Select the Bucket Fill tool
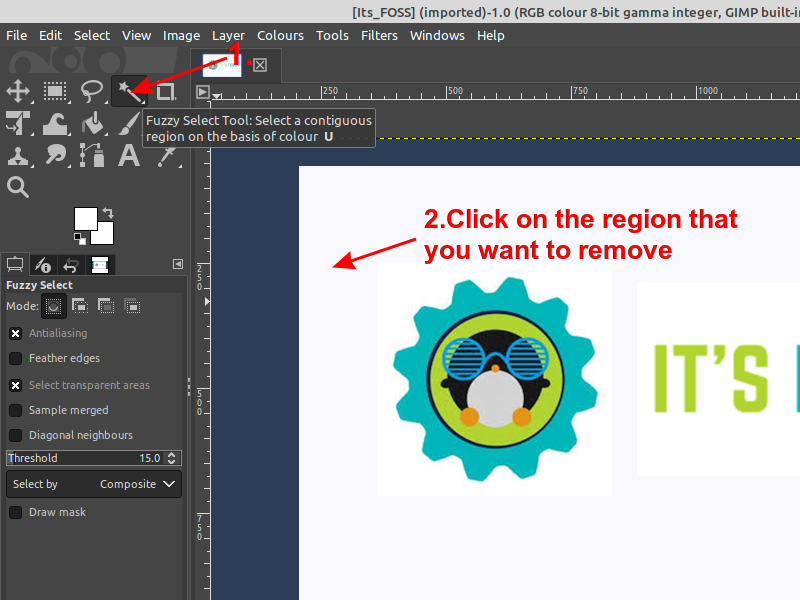The height and width of the screenshot is (600, 800). coord(92,123)
